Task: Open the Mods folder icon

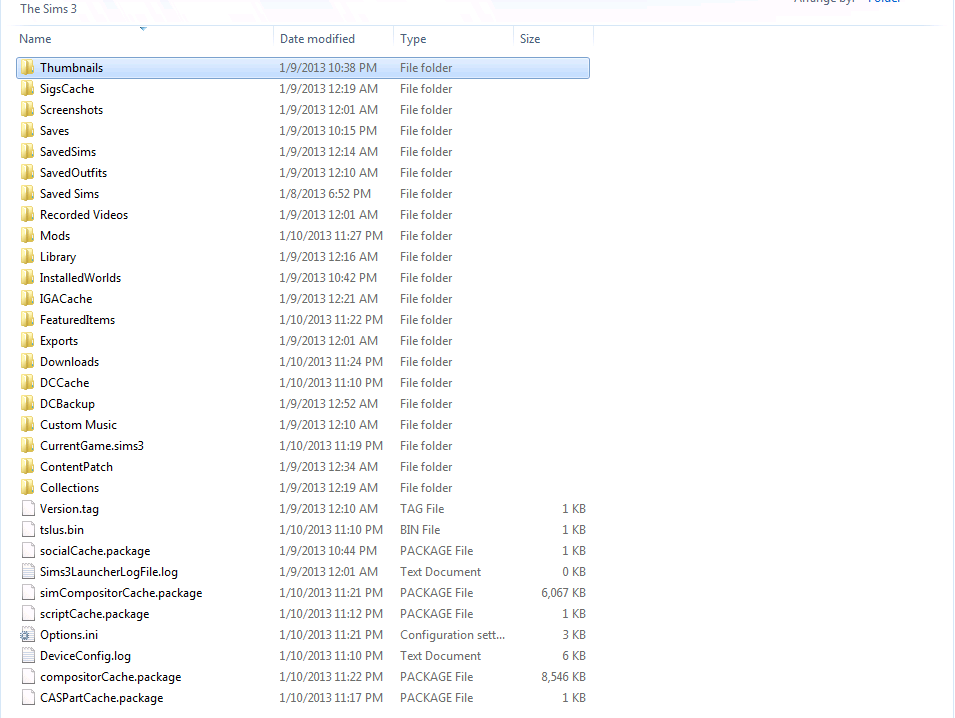Action: [x=28, y=235]
